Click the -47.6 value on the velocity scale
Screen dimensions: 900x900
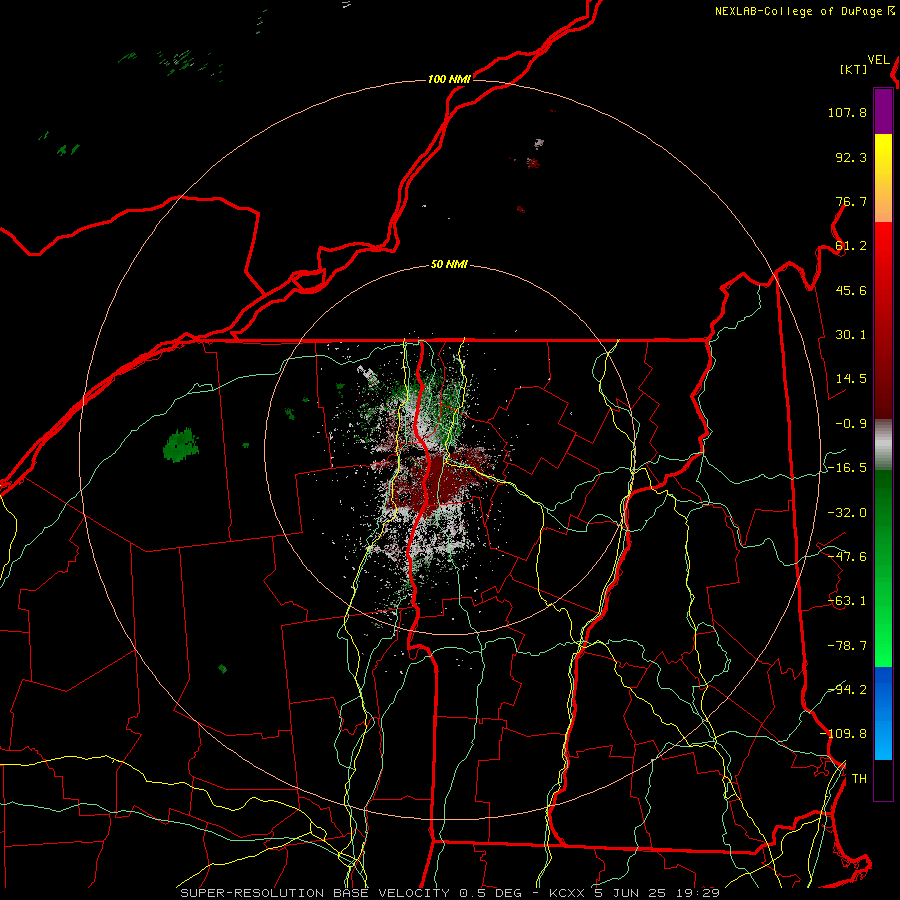click(847, 557)
